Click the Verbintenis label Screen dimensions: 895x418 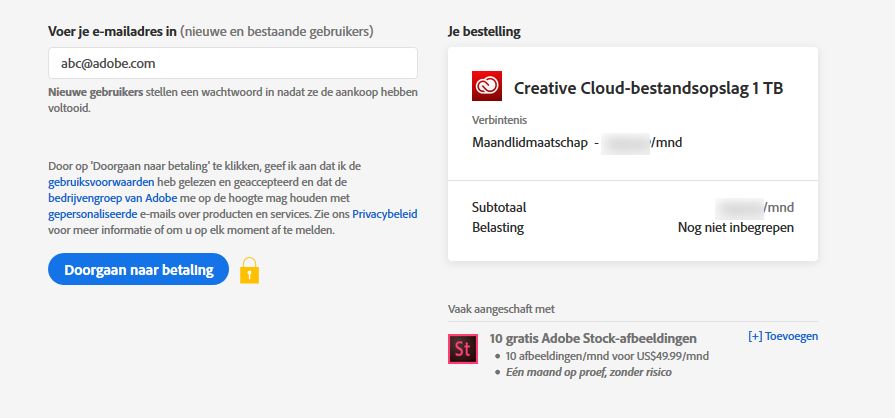[499, 120]
